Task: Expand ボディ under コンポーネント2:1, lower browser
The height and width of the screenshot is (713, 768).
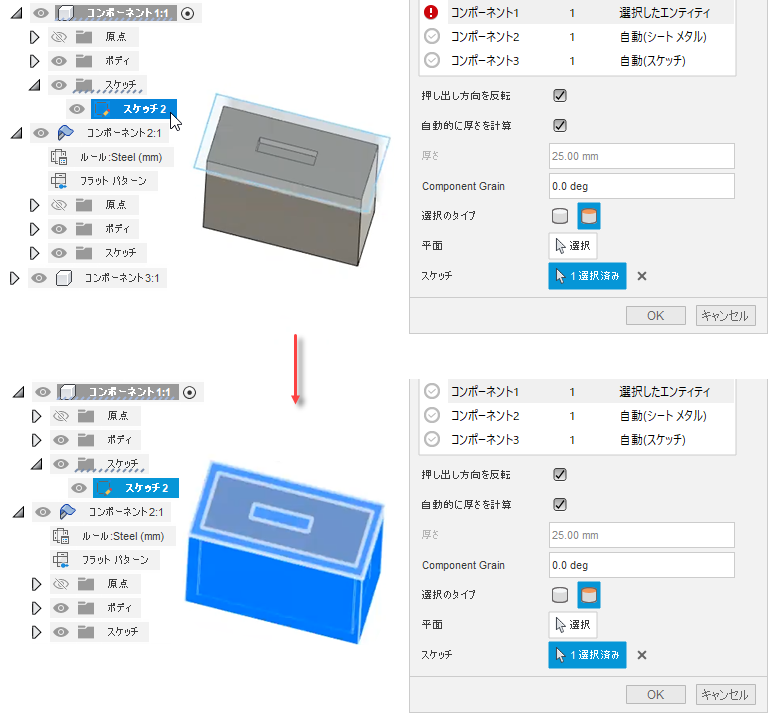Action: (36, 608)
